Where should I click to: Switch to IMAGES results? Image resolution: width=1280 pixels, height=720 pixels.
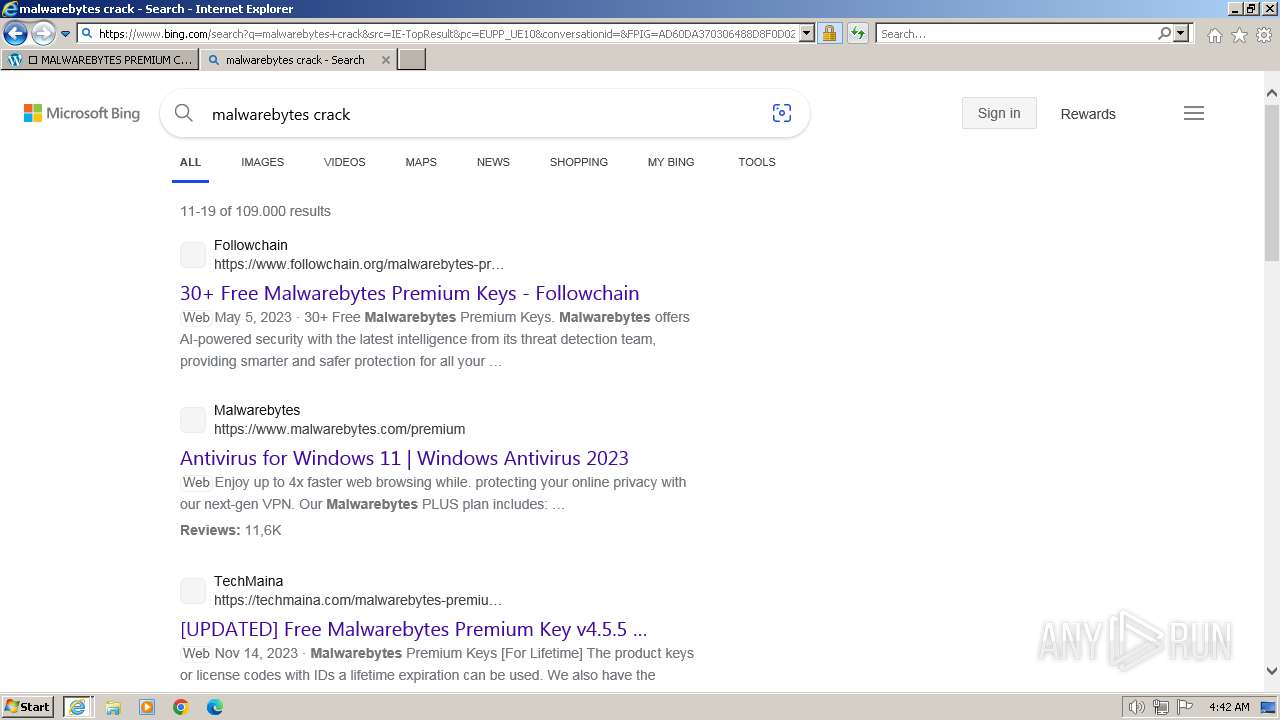click(x=262, y=162)
